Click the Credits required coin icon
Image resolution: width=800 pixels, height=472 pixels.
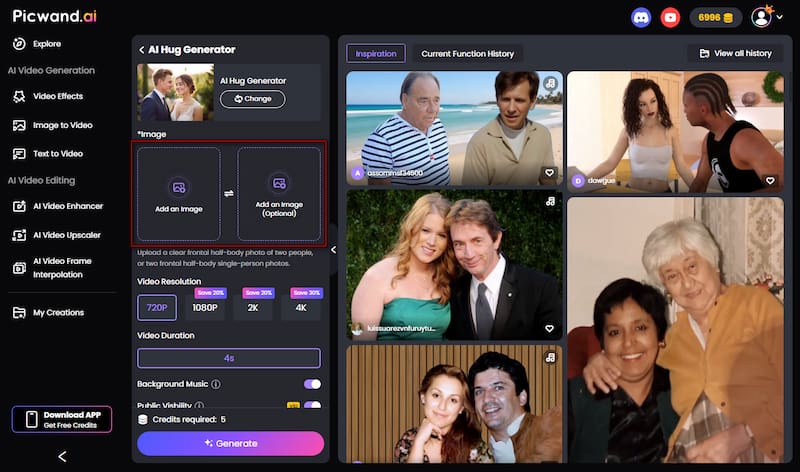143,419
